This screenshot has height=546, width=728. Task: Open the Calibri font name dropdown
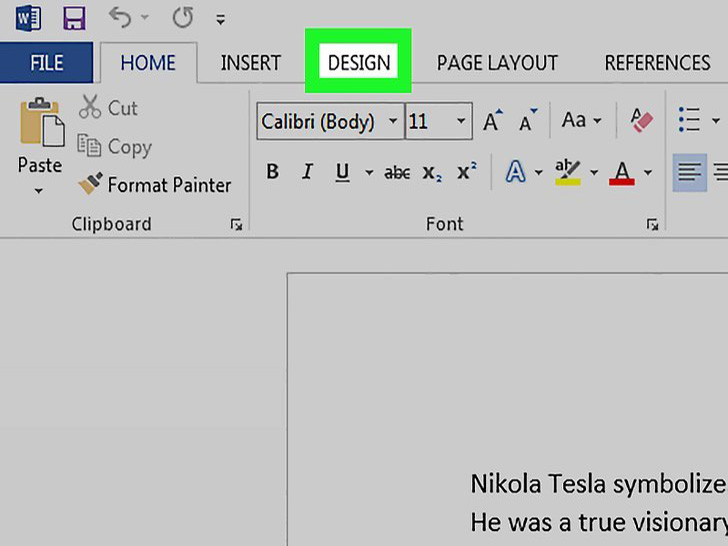click(393, 121)
